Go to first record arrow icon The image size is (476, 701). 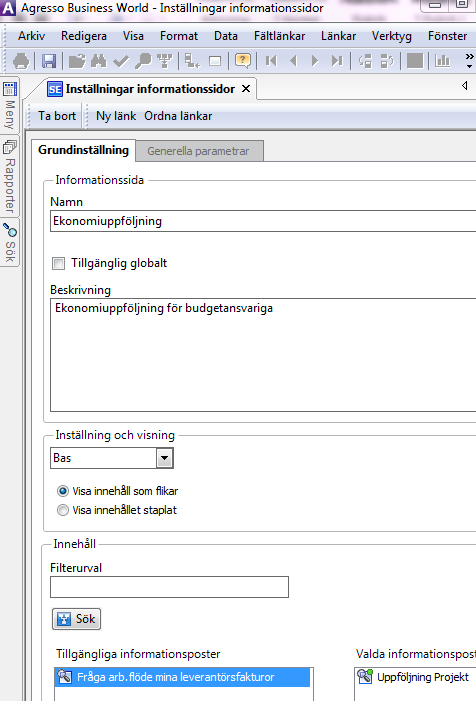click(271, 60)
